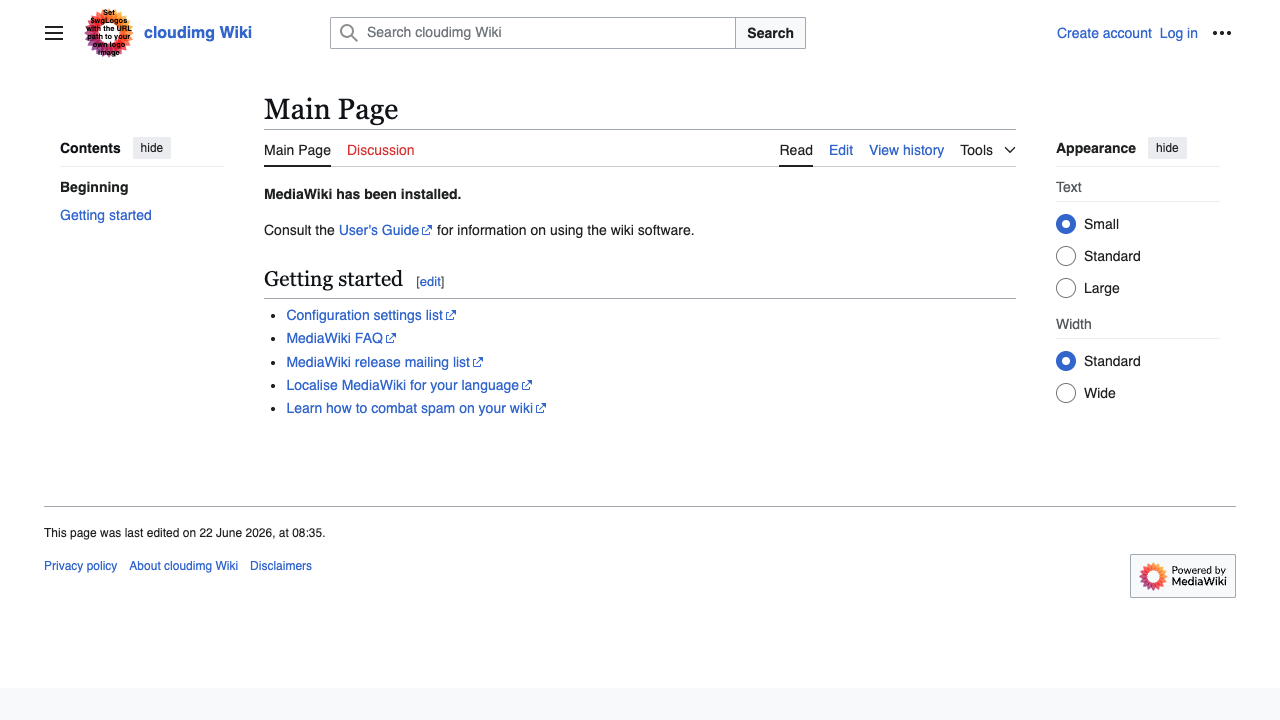This screenshot has height=720, width=1280.
Task: Select Large text size radio
Action: [x=1066, y=288]
